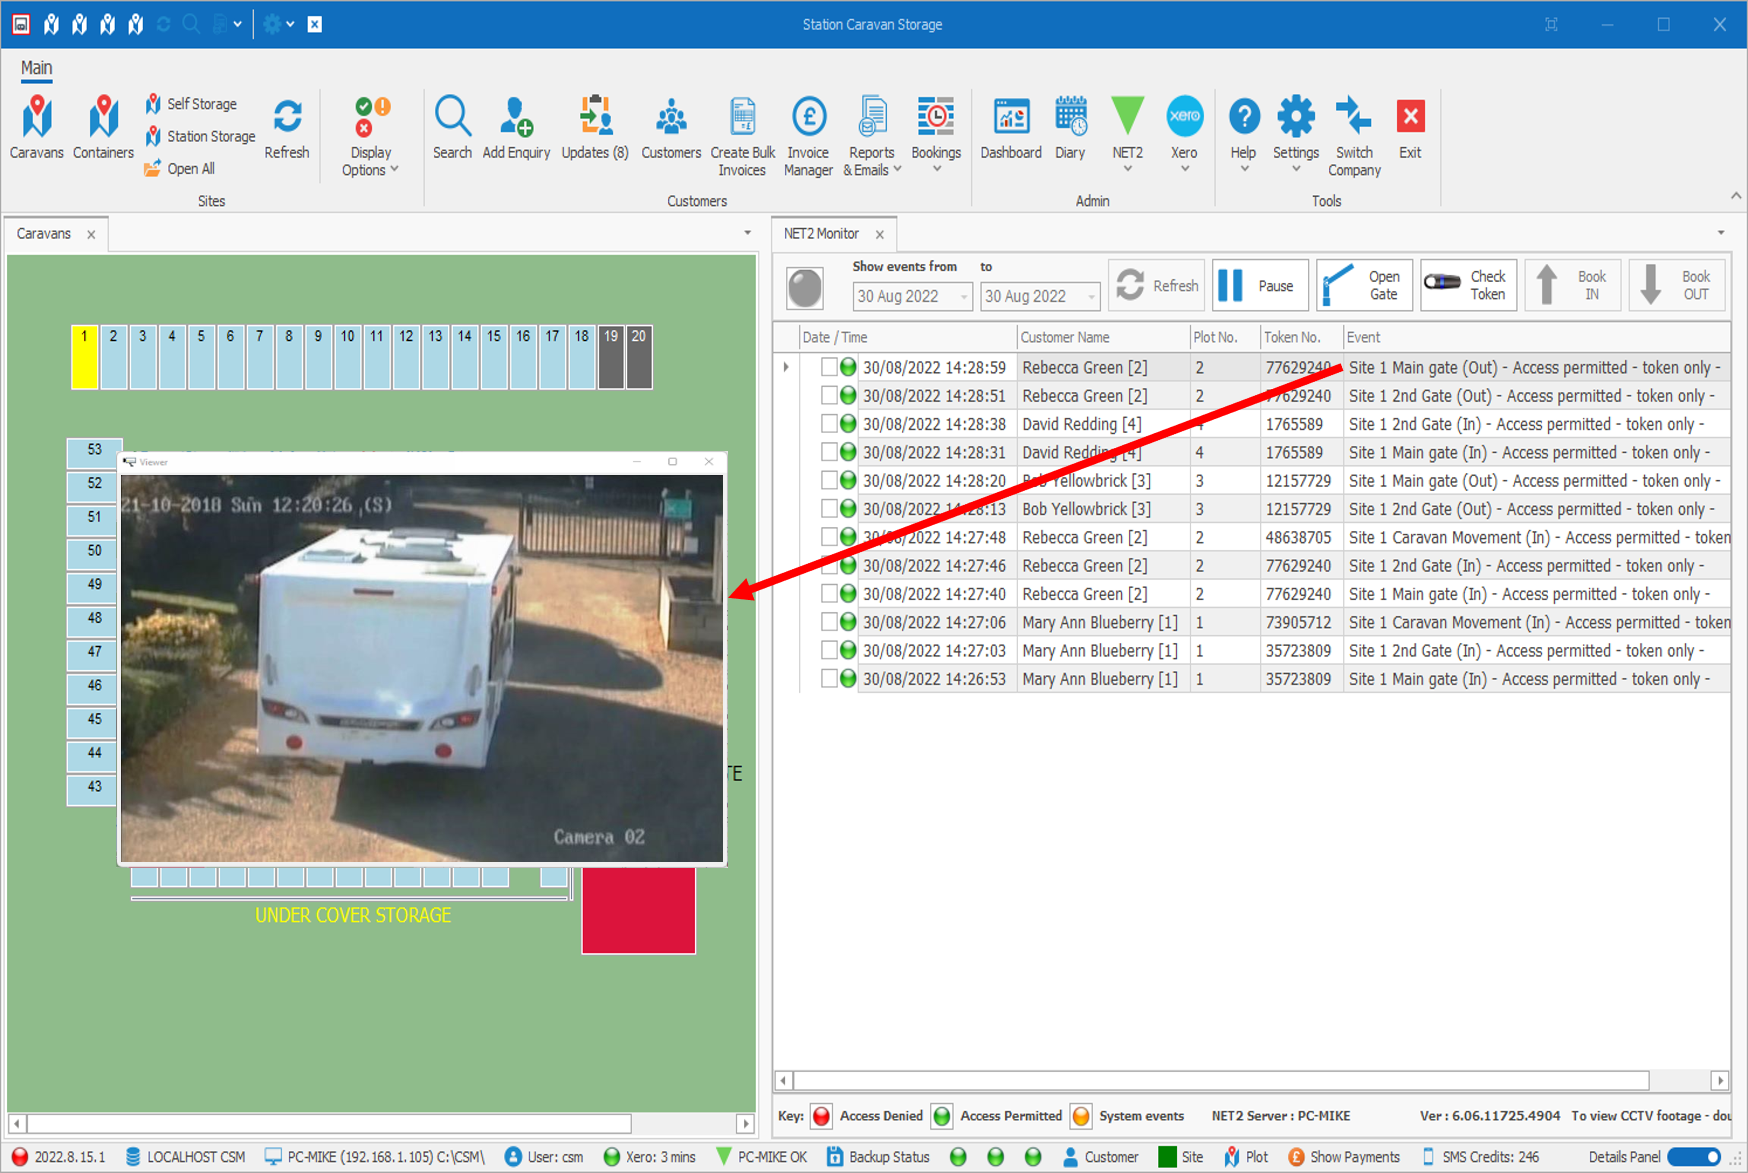Select the red block on site map

coord(638,909)
